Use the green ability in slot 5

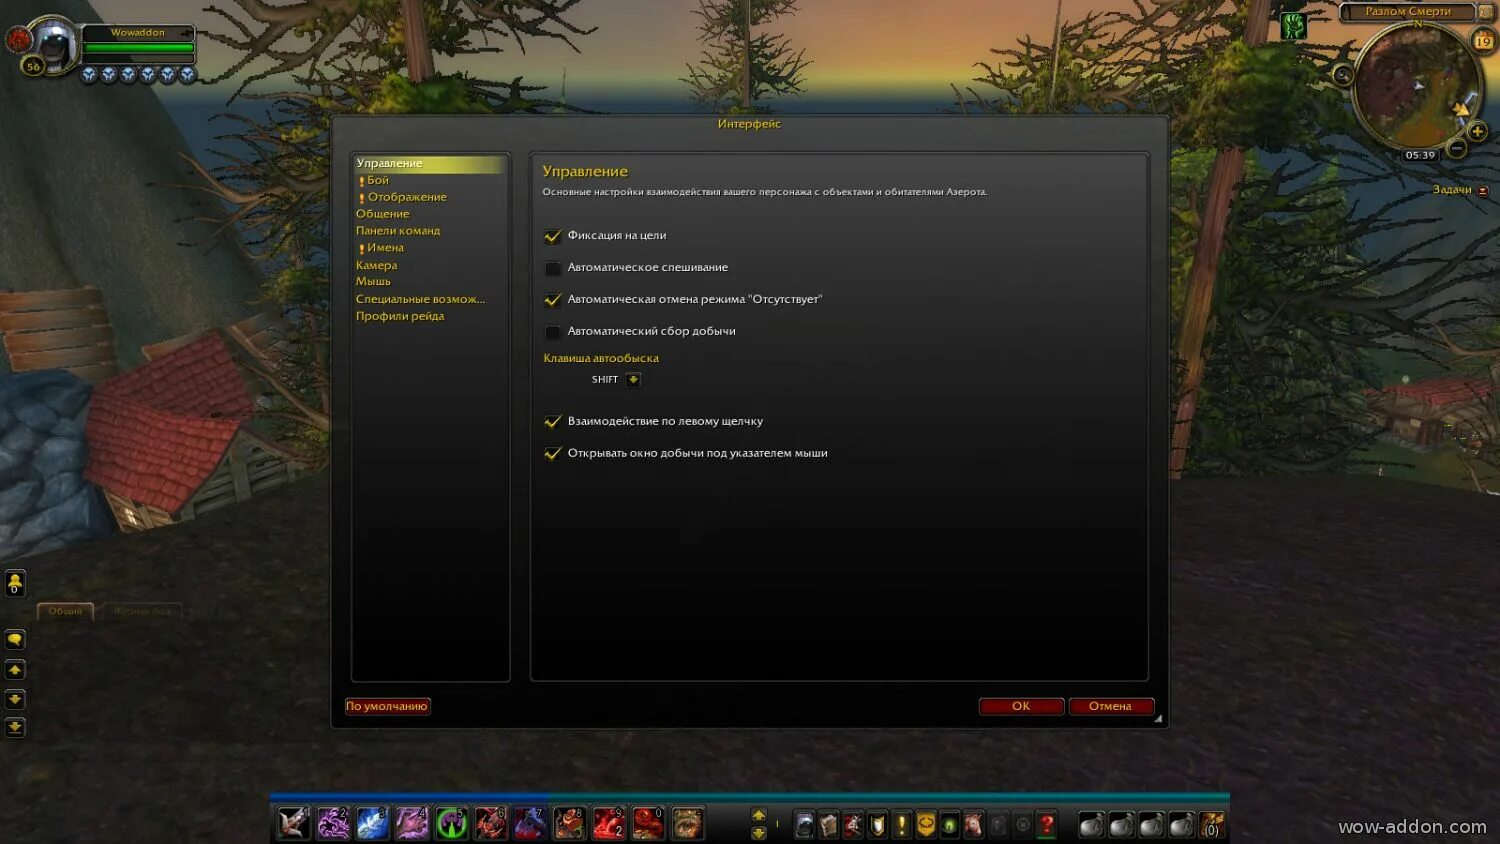(451, 823)
